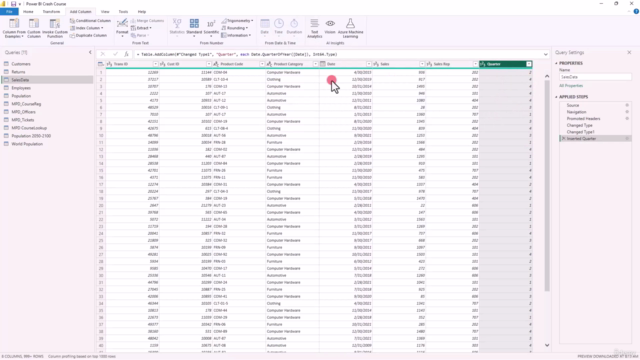Collapse PROPERTIES section
This screenshot has height=360, width=640.
click(556, 63)
